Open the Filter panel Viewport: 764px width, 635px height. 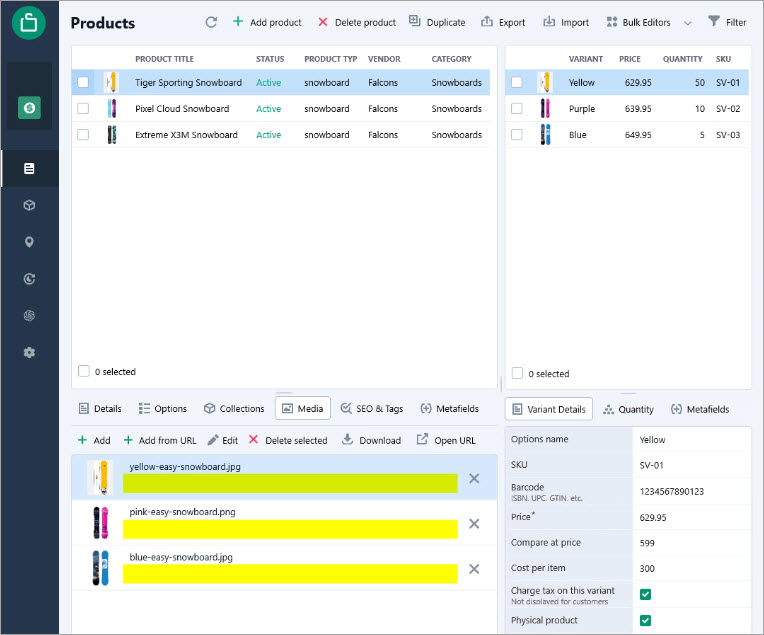(727, 22)
